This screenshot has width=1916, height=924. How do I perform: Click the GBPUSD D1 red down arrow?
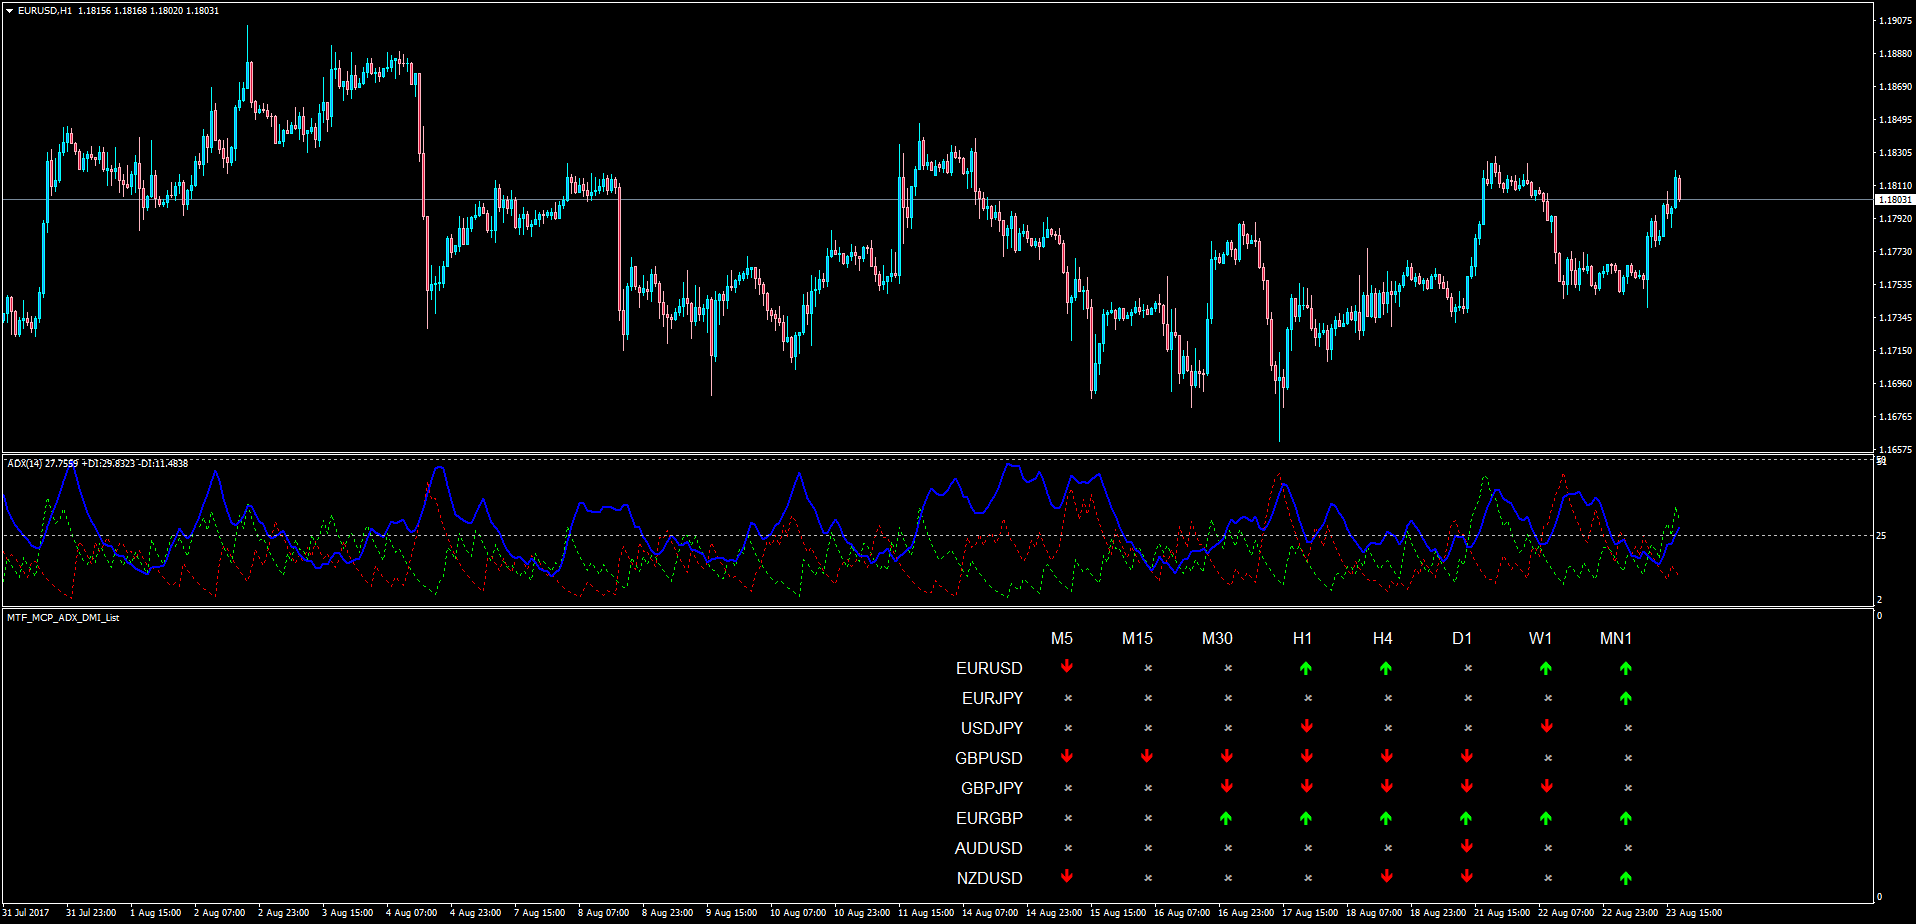point(1467,757)
